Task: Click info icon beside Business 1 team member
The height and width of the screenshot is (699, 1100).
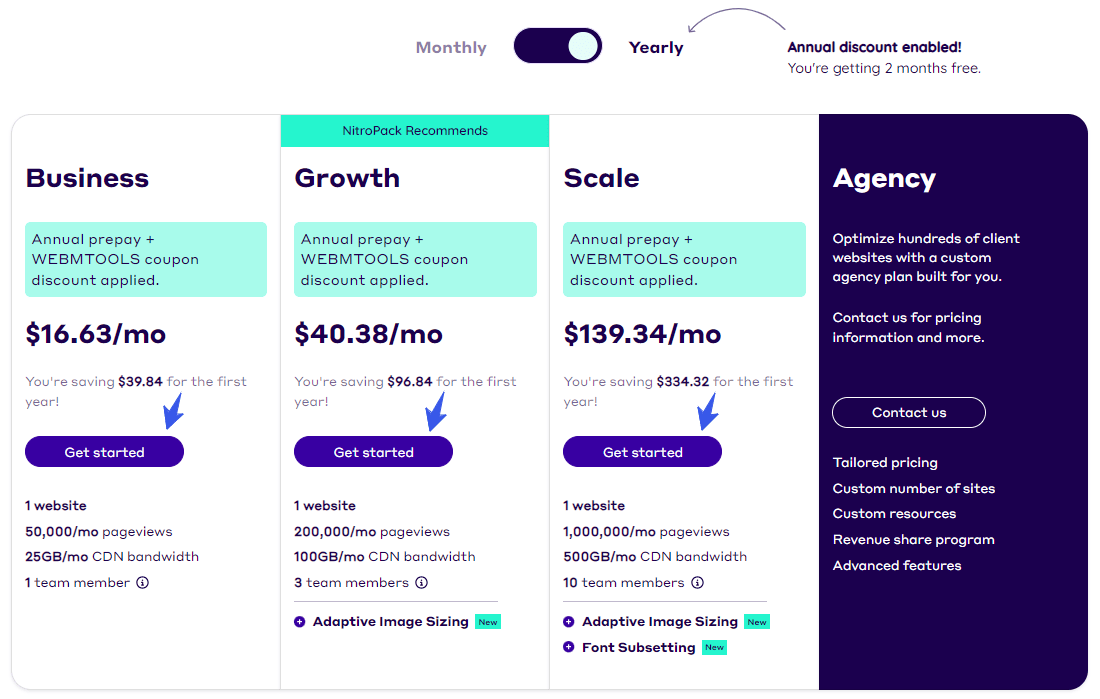Action: pos(142,583)
